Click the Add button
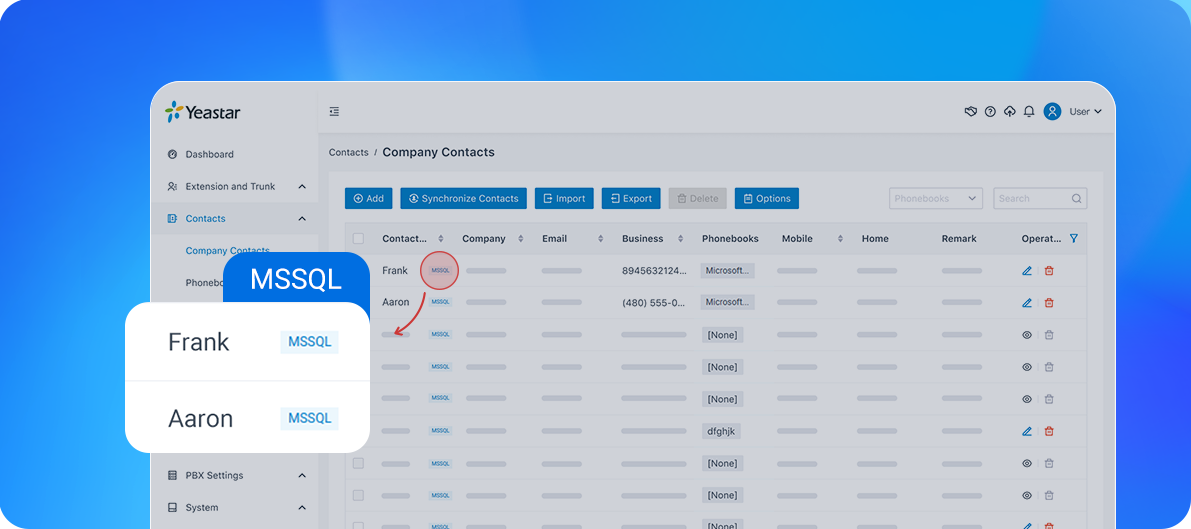Screen dimensions: 1191x529 (x=368, y=198)
